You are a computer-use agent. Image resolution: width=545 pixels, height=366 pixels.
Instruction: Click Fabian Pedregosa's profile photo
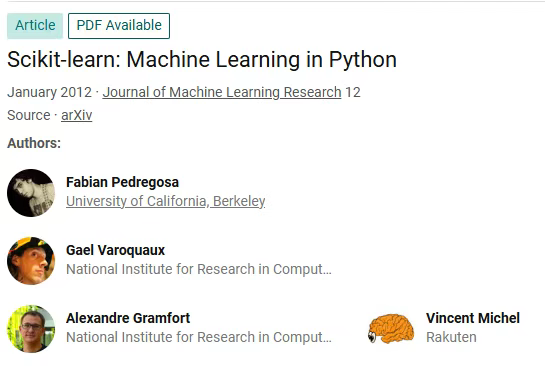[31, 193]
